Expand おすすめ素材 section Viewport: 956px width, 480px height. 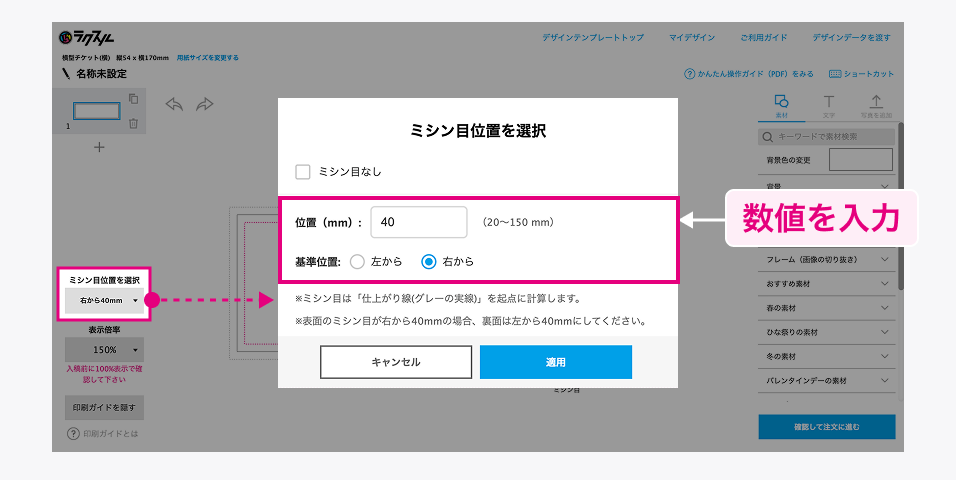point(827,284)
